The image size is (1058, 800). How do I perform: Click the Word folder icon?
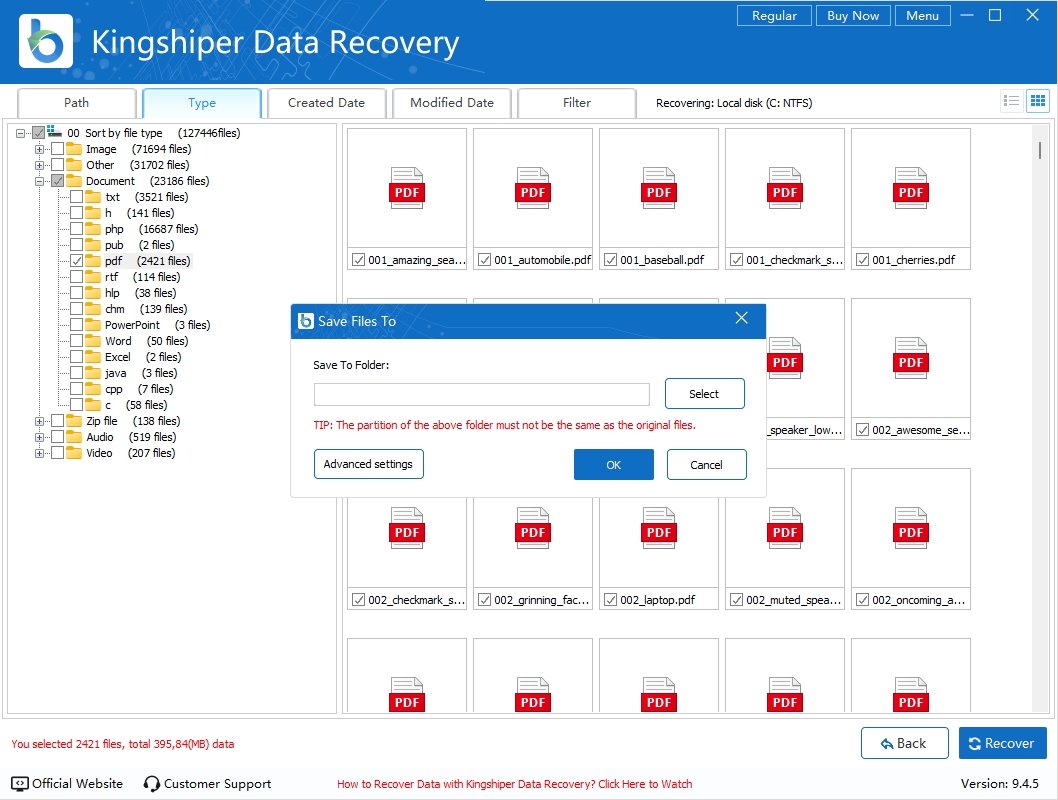(x=93, y=341)
